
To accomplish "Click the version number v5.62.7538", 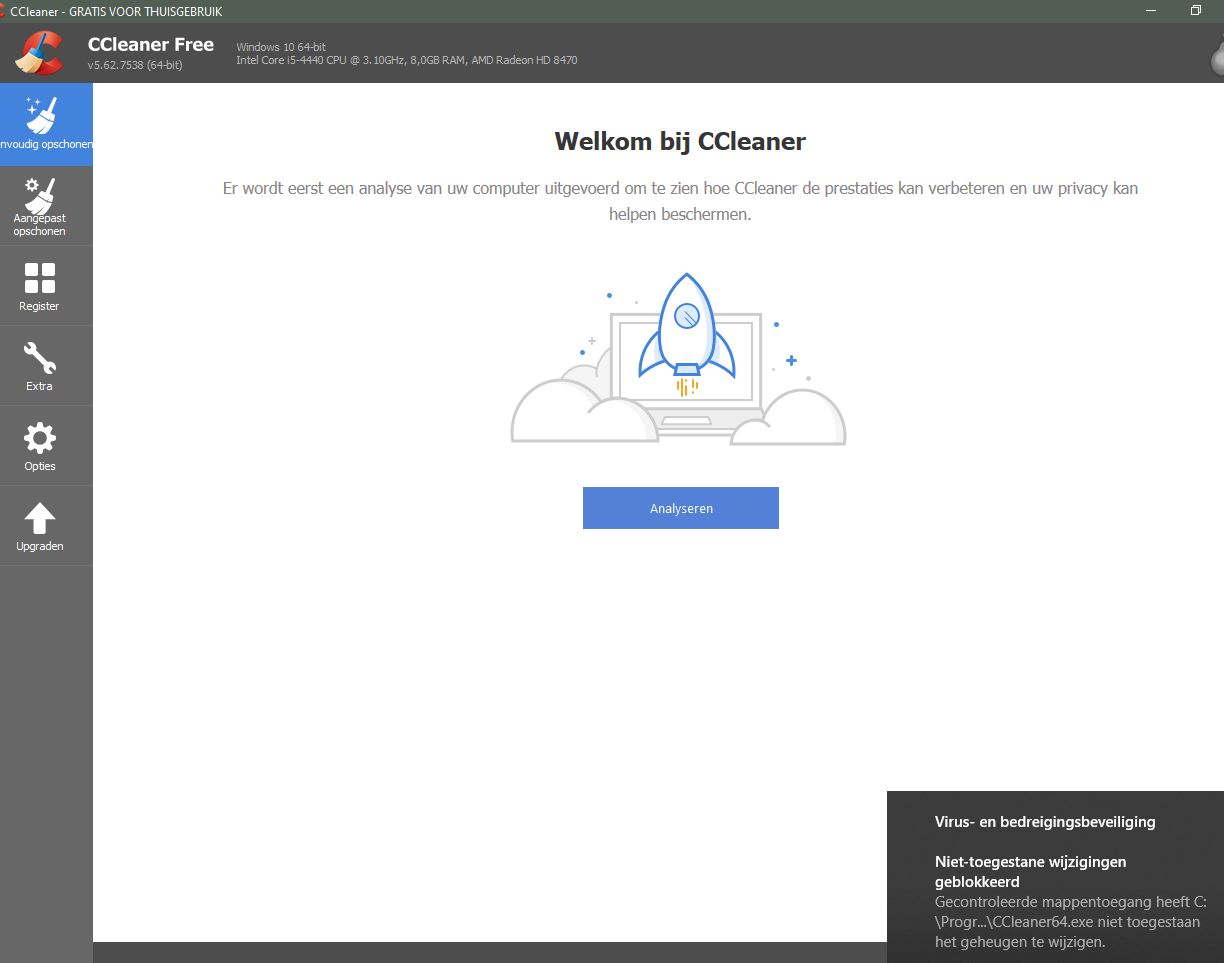I will coord(135,65).
